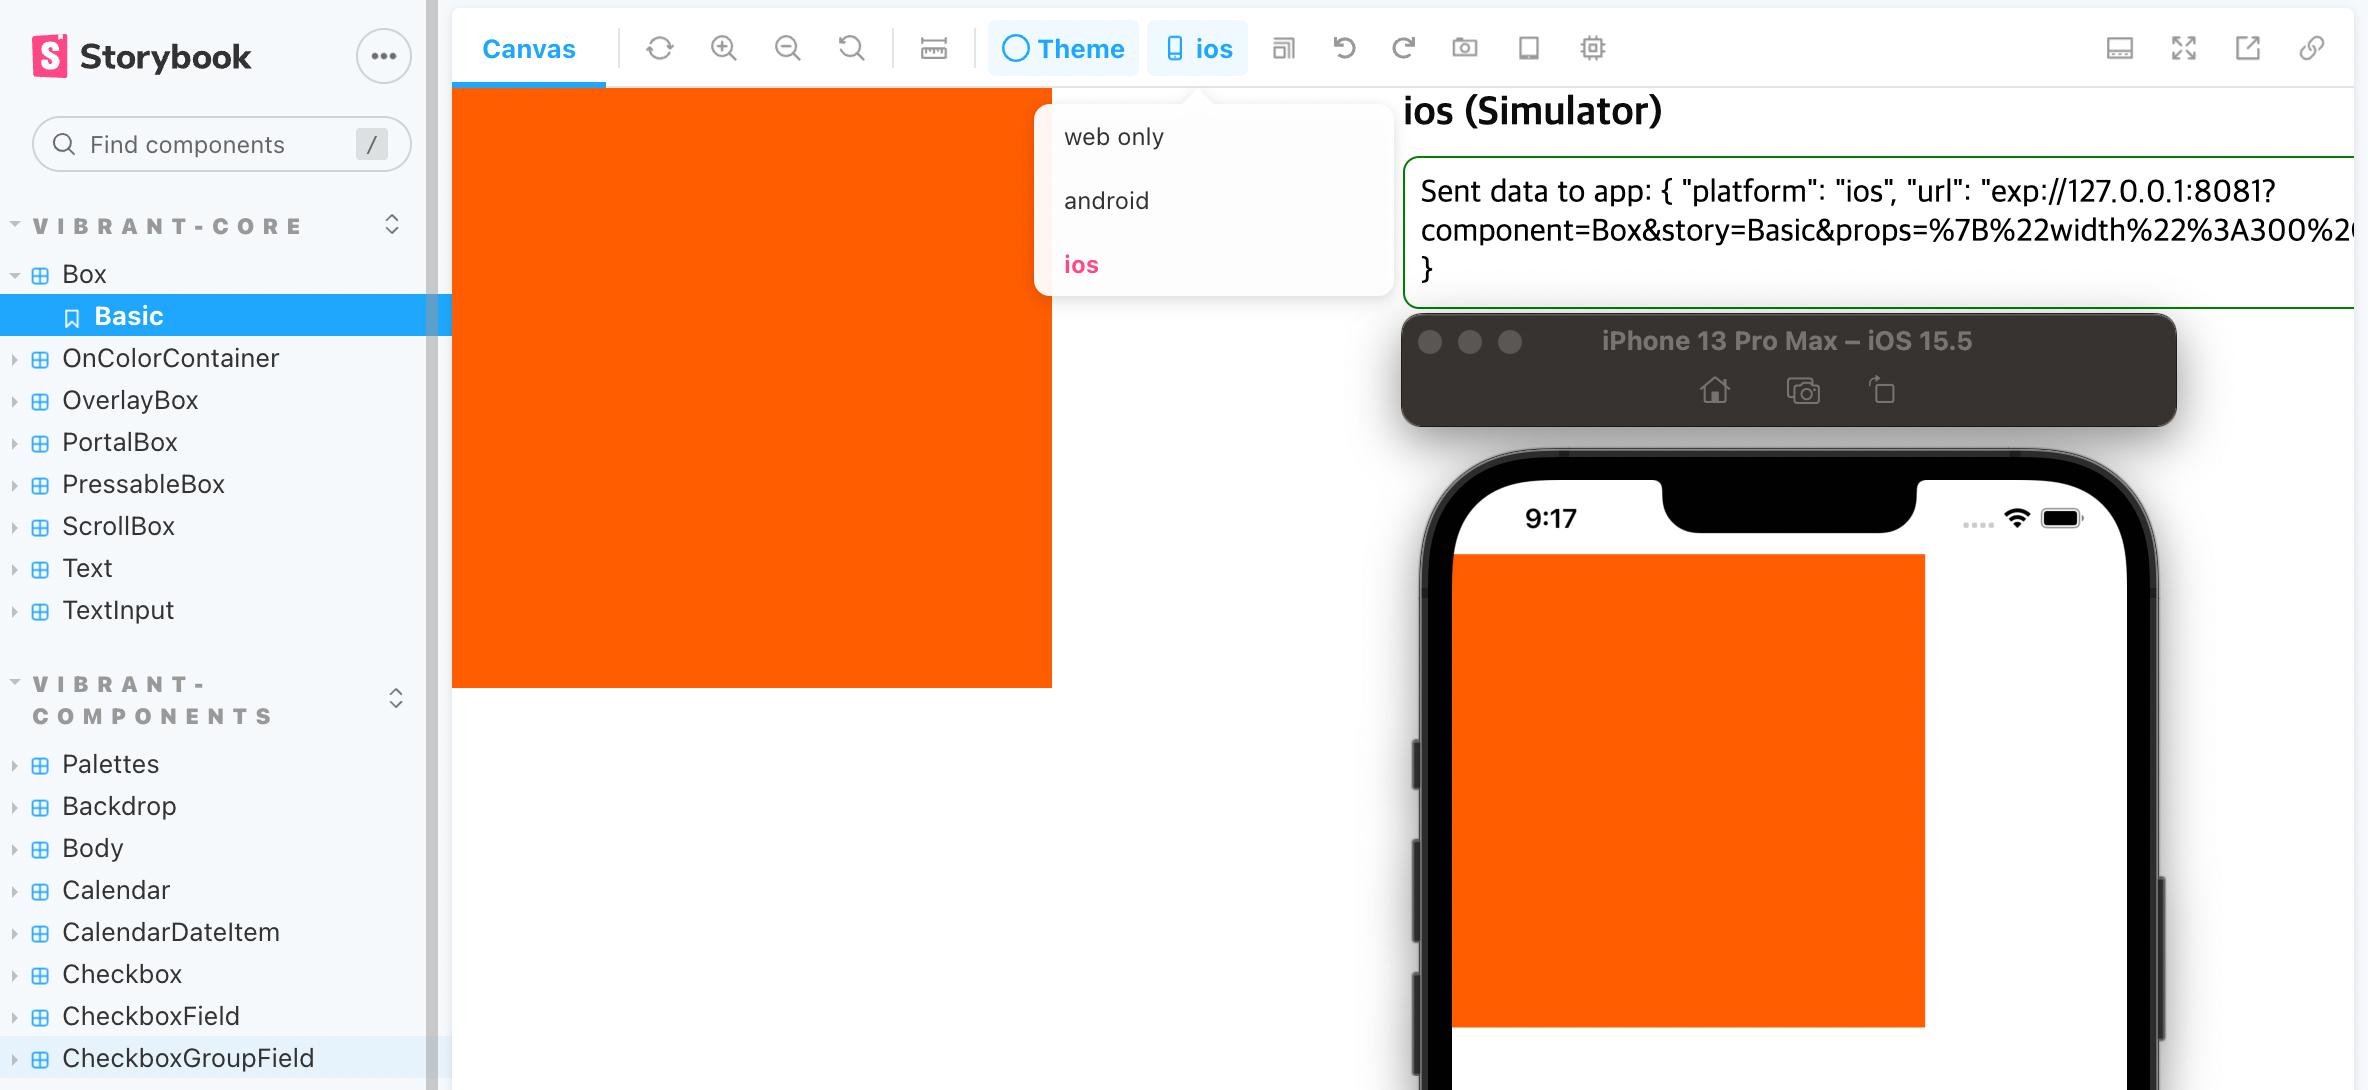Open the Checkbox component in sidebar
The width and height of the screenshot is (2368, 1090).
(122, 974)
